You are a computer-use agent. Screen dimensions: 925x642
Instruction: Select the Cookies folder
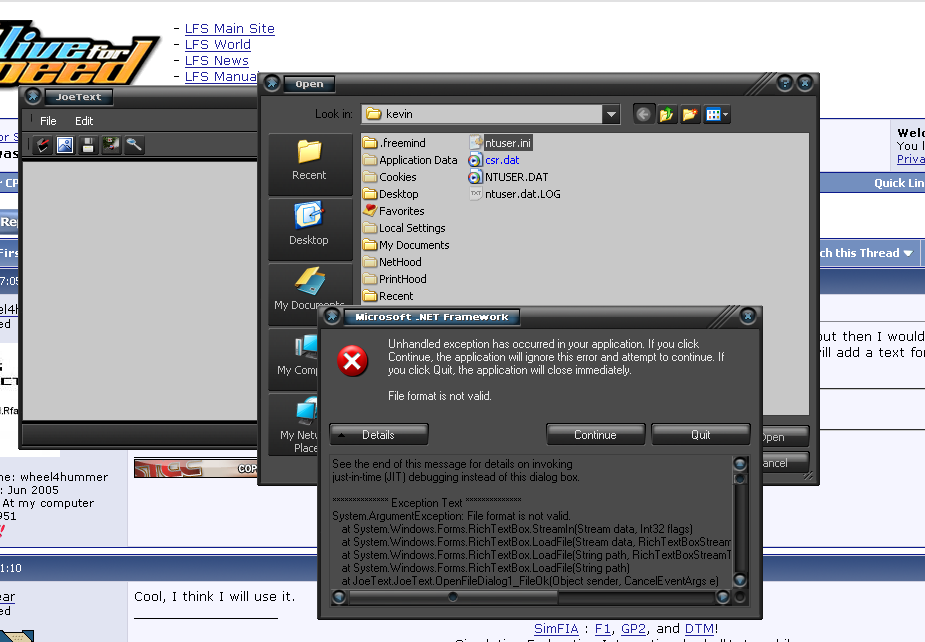390,177
